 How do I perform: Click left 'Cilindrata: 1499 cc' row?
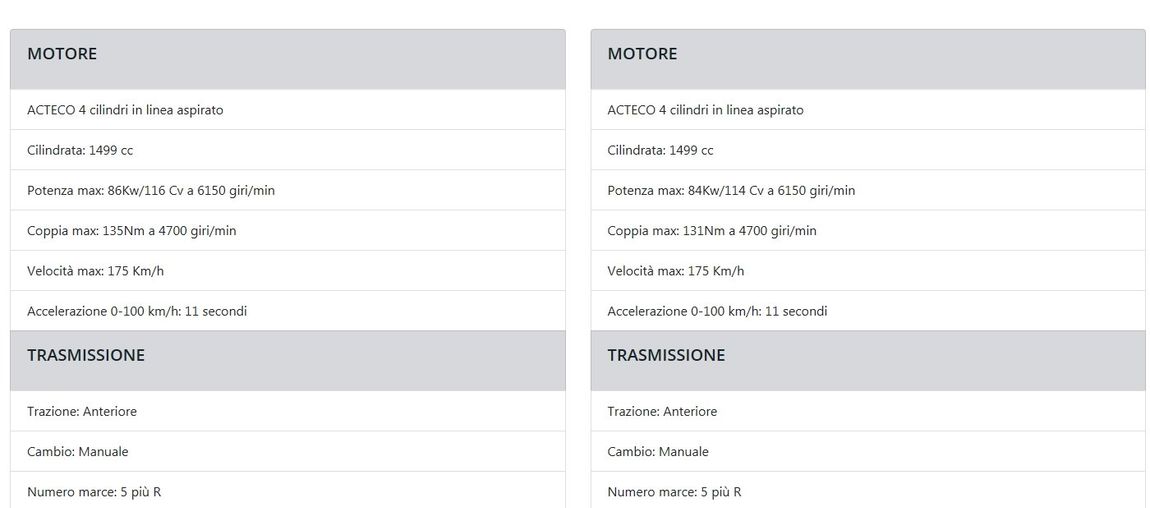pyautogui.click(x=288, y=150)
